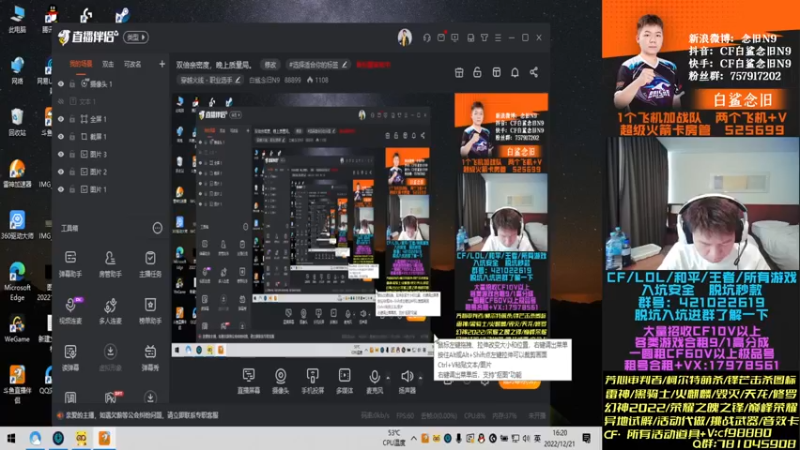800x450 pixels.
Task: Hide the 摄像头 1 source
Action: pyautogui.click(x=61, y=84)
